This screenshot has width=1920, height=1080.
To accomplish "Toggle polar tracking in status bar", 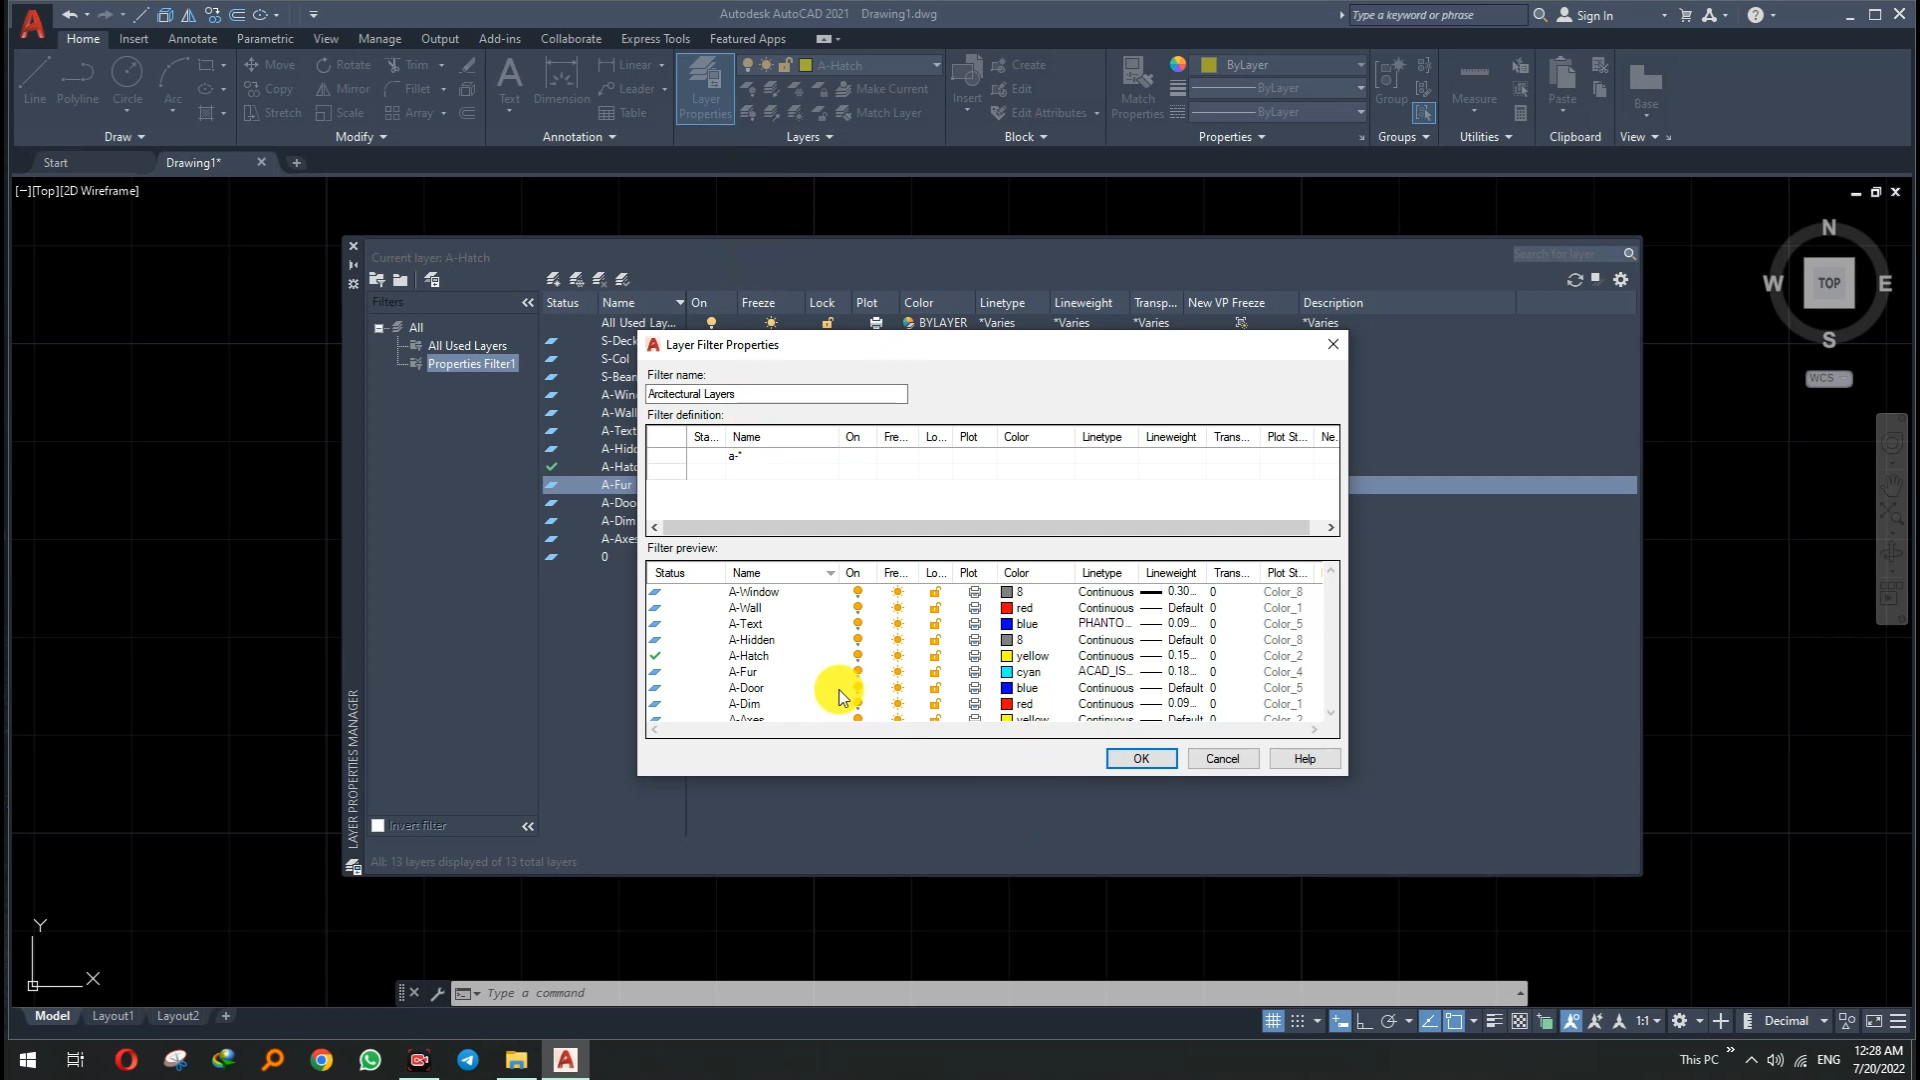I will click(x=1388, y=1021).
